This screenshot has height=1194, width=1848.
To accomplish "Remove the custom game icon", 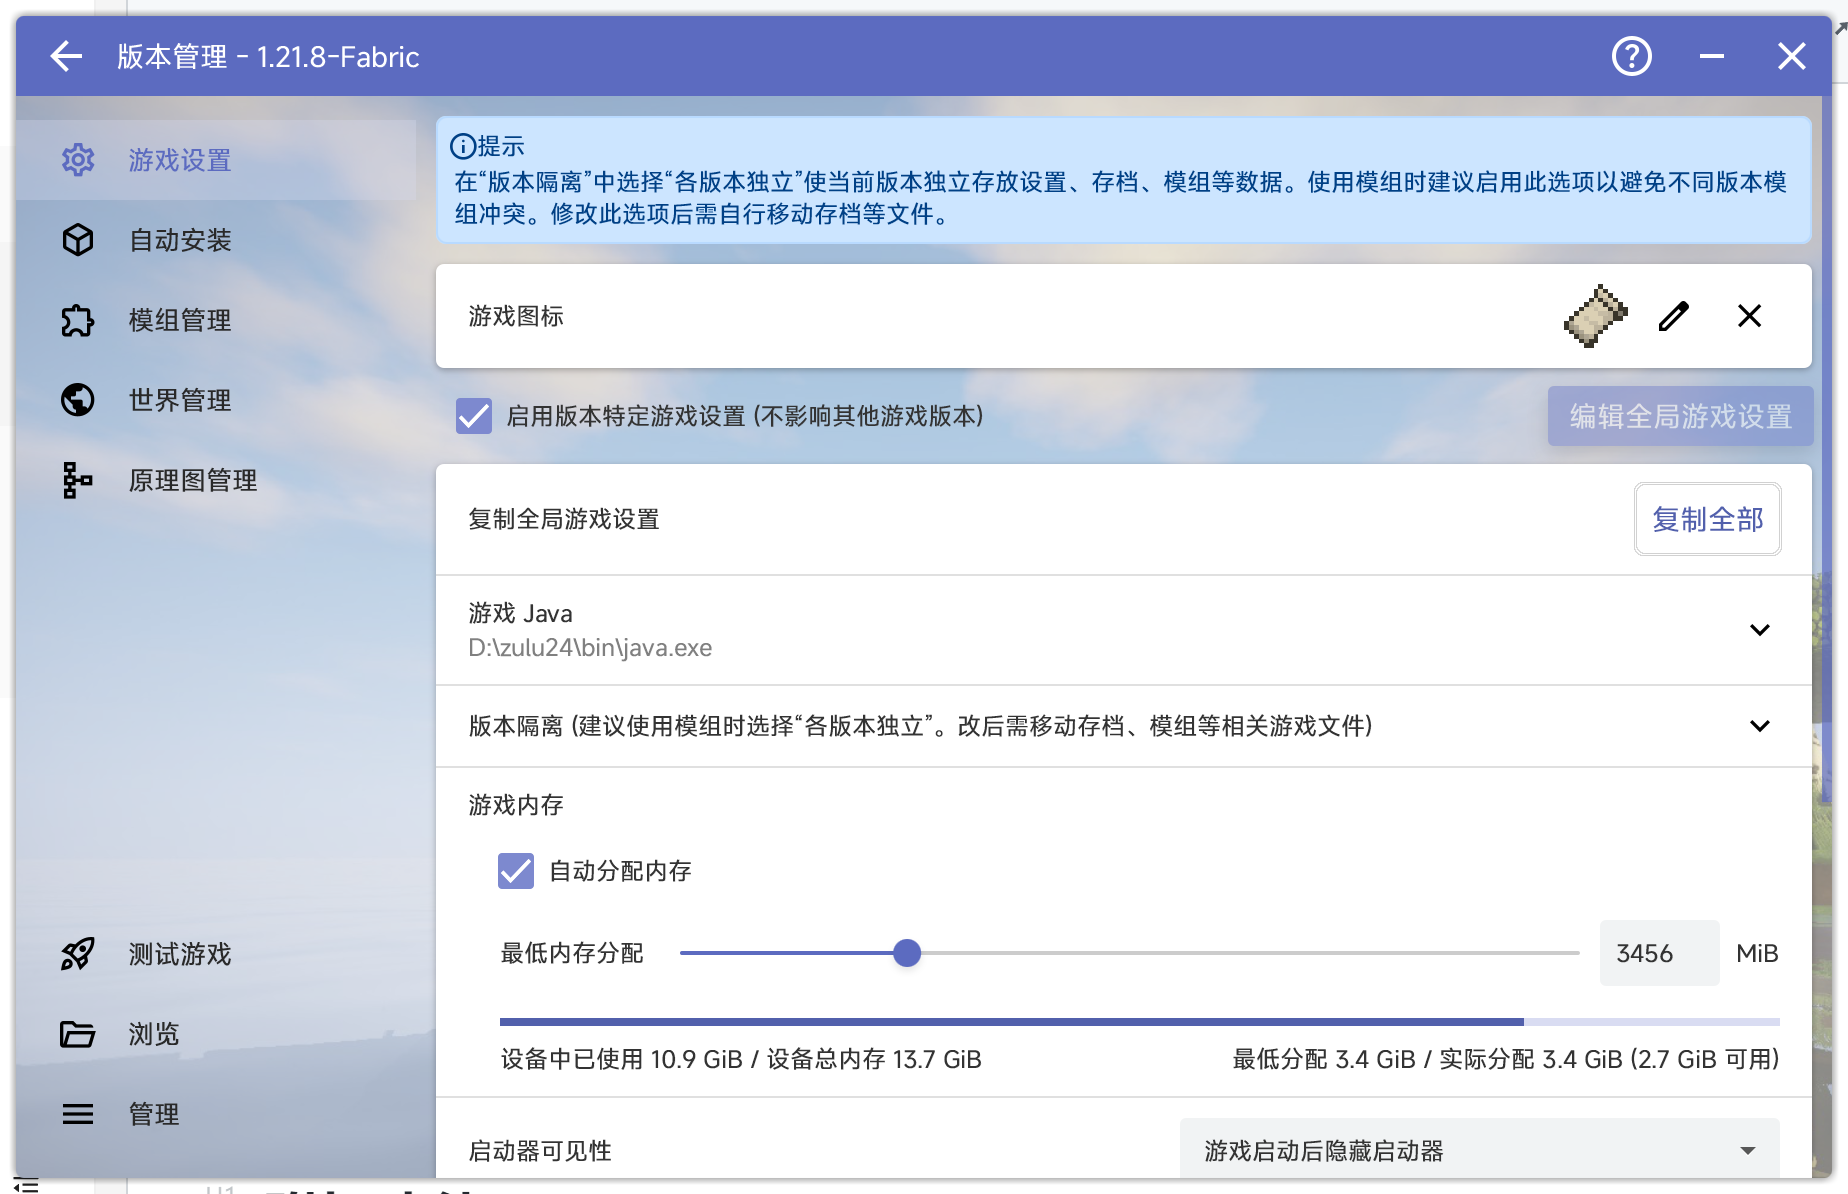I will [1749, 316].
